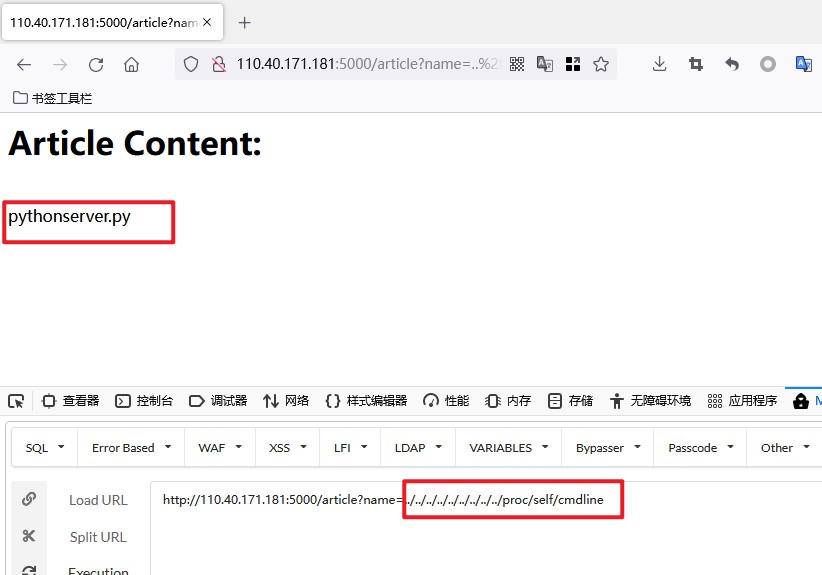Click the Execution button

pos(98,570)
